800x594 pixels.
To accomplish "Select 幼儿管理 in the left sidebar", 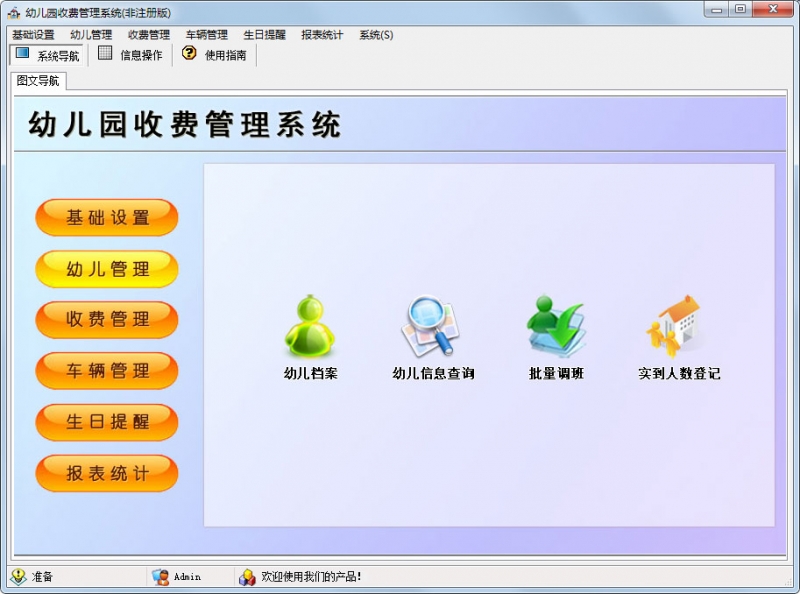I will pyautogui.click(x=106, y=268).
